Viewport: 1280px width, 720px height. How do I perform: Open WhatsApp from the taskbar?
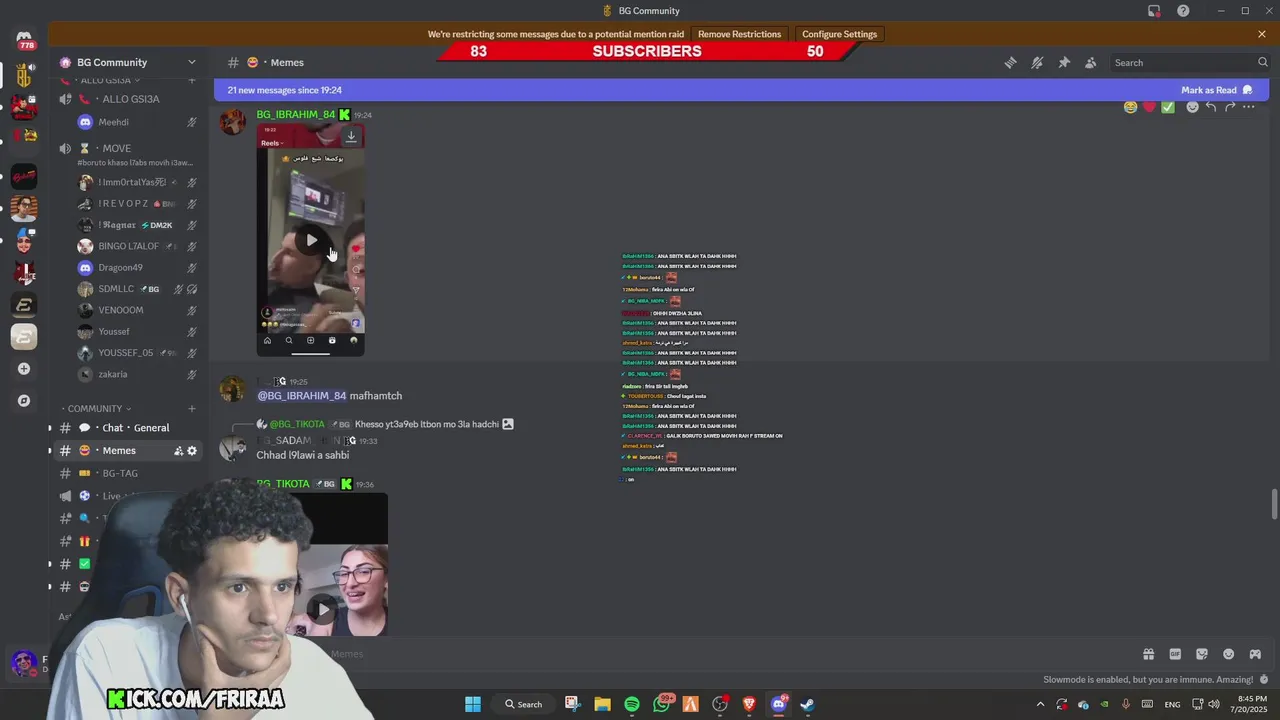pyautogui.click(x=661, y=704)
